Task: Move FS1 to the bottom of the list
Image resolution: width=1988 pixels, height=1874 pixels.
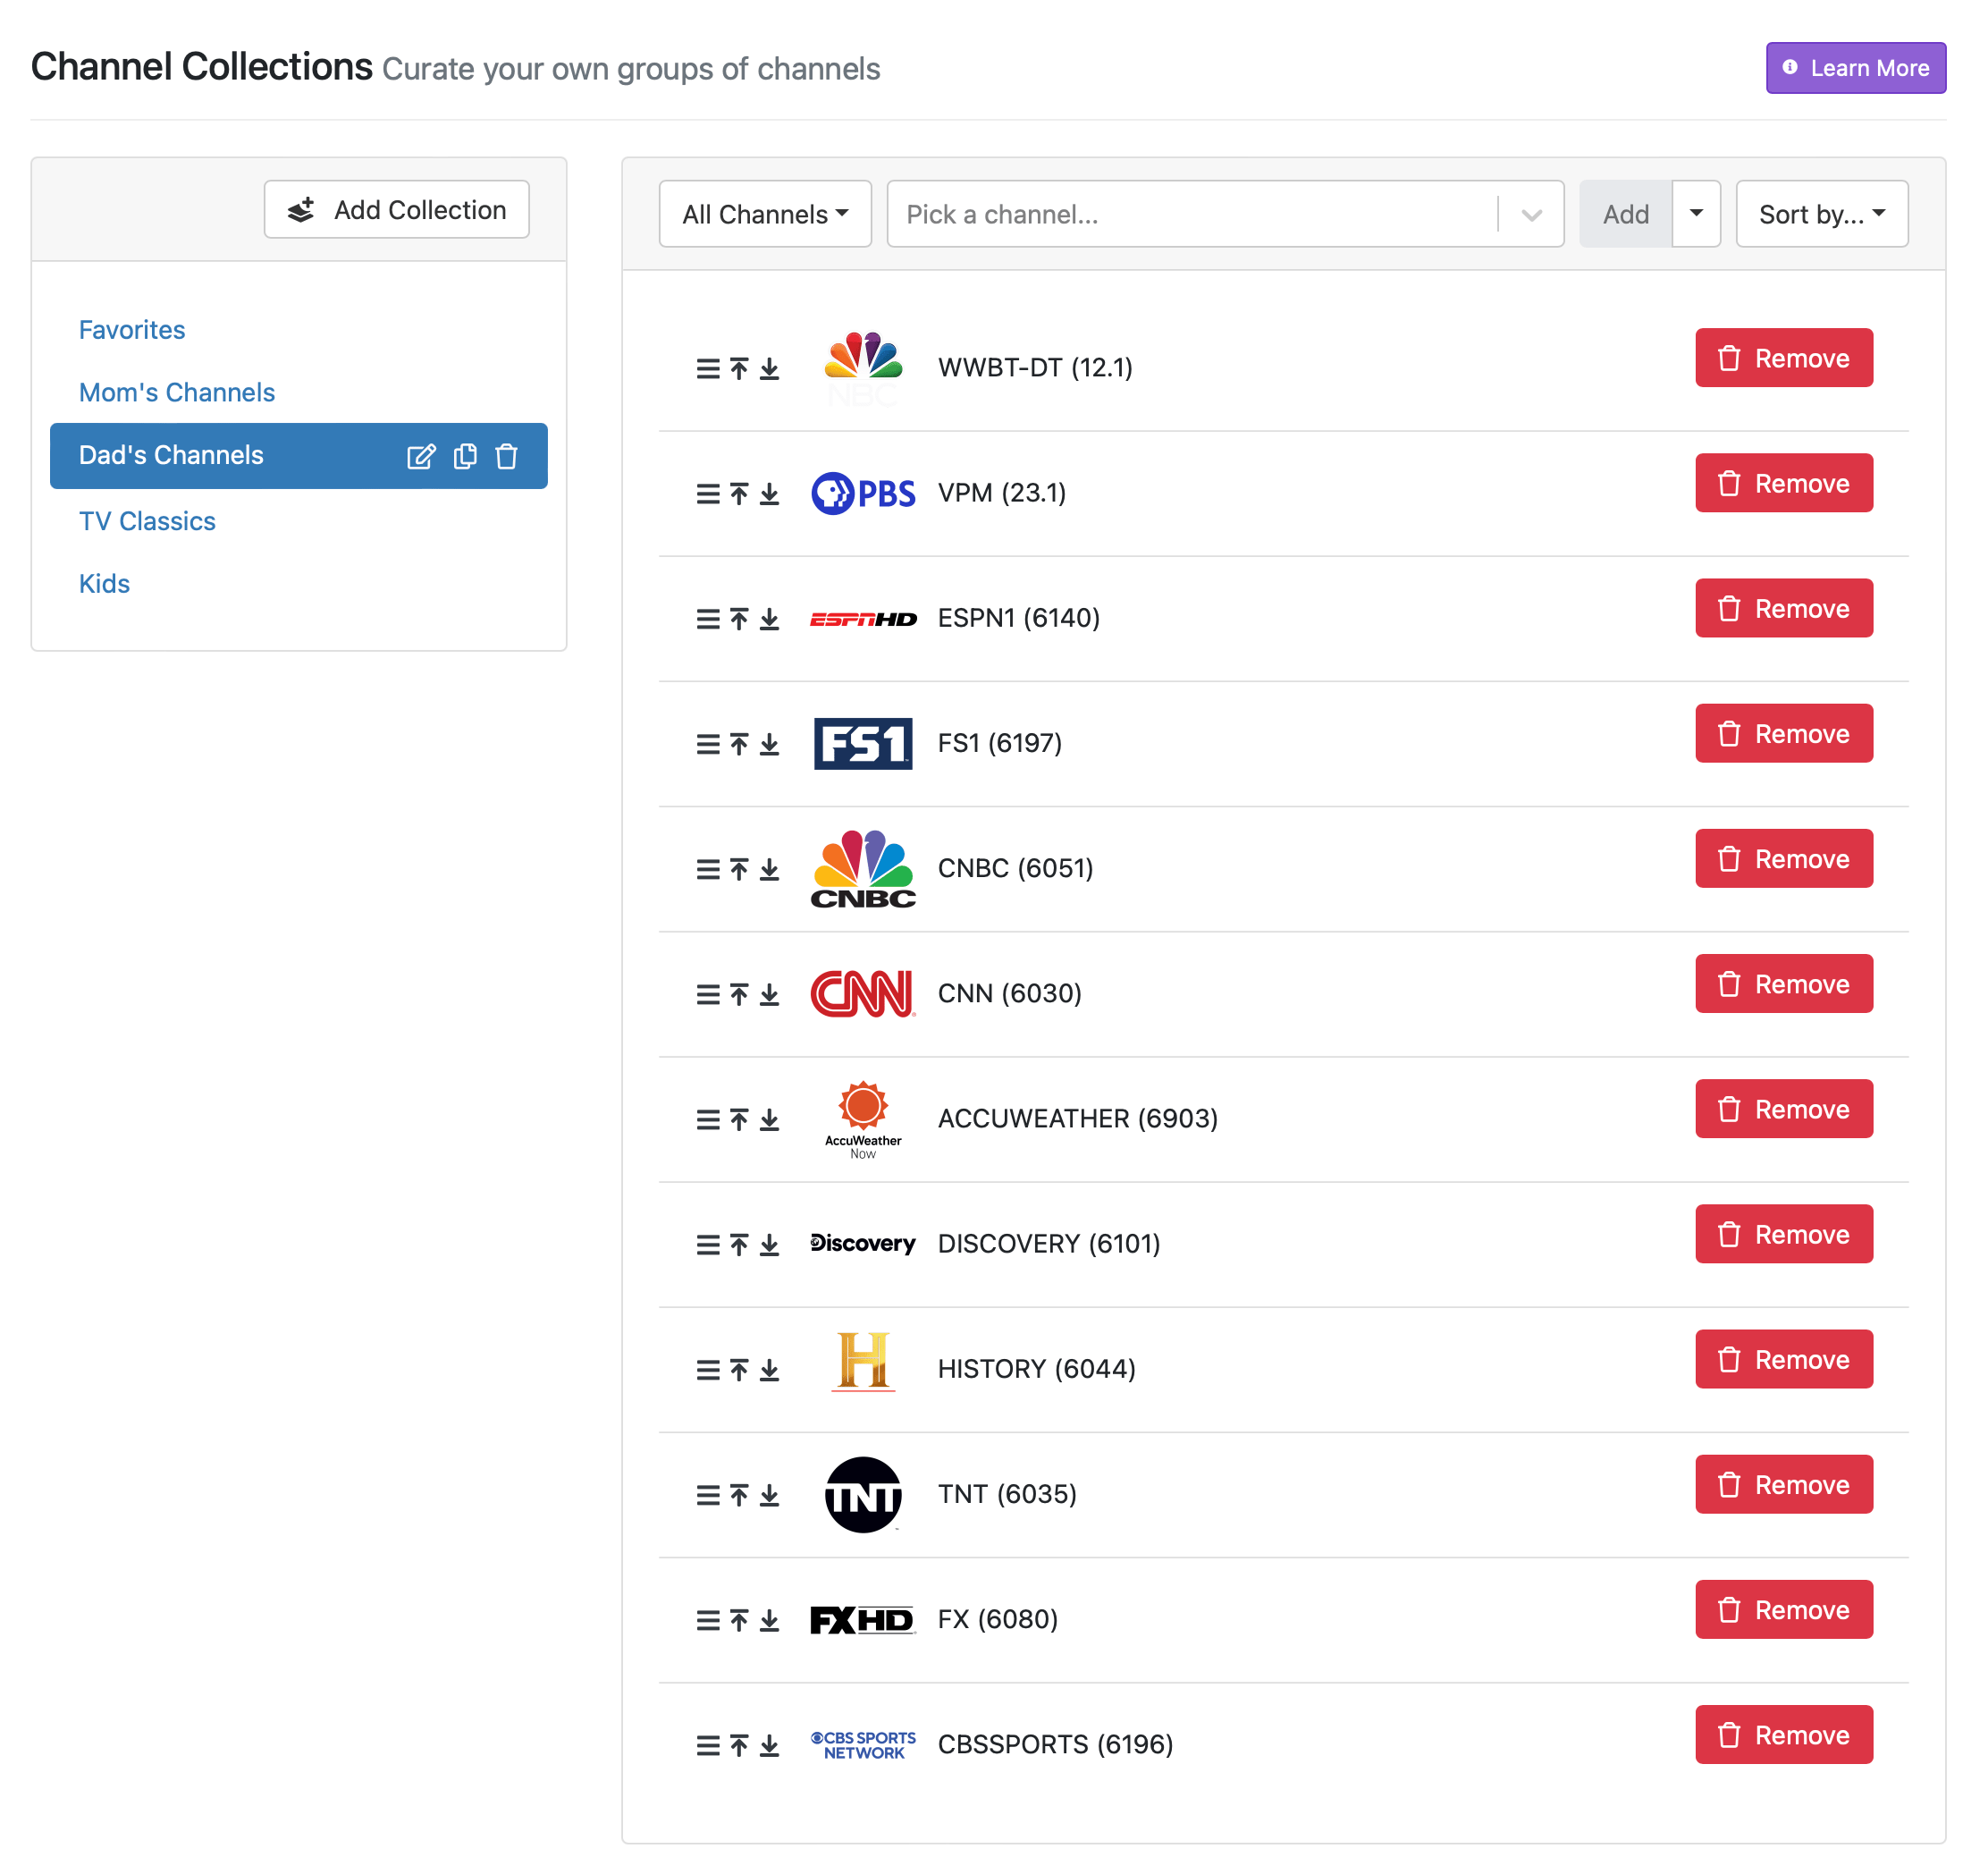Action: [x=770, y=744]
